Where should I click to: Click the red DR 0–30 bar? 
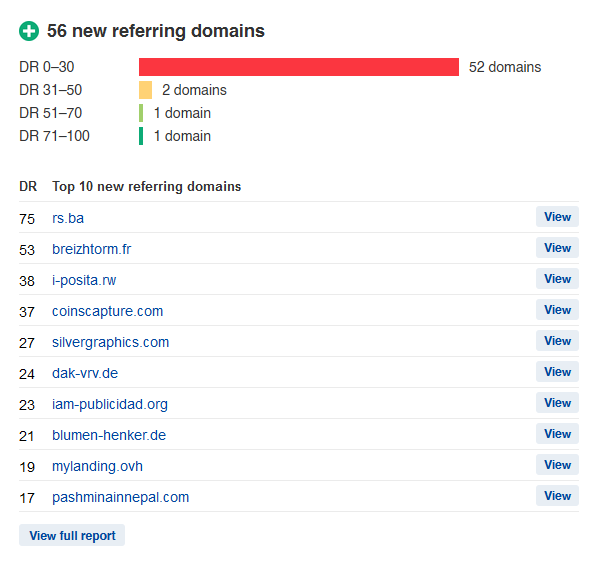coord(299,67)
